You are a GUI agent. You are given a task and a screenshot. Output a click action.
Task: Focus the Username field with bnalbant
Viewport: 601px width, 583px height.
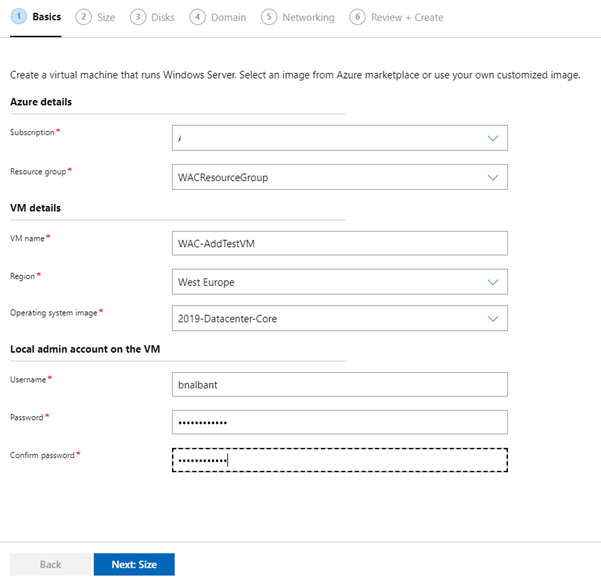pos(340,384)
